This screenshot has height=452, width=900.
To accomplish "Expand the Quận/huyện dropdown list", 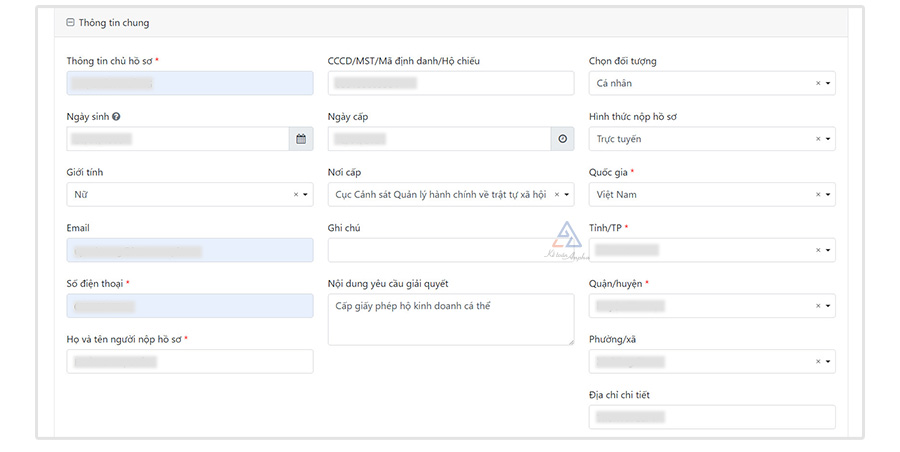I will pos(827,306).
